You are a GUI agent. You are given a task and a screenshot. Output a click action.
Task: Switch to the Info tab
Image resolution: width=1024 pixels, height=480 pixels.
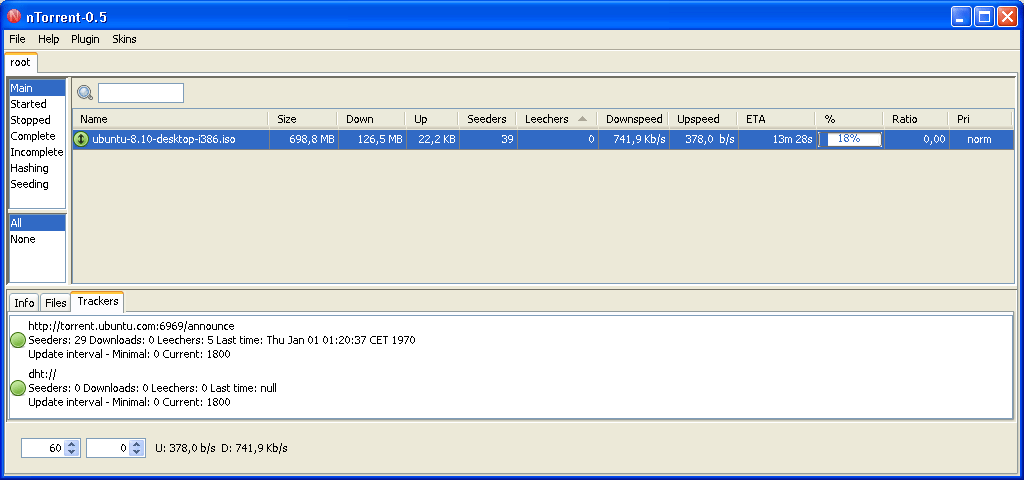(x=24, y=303)
